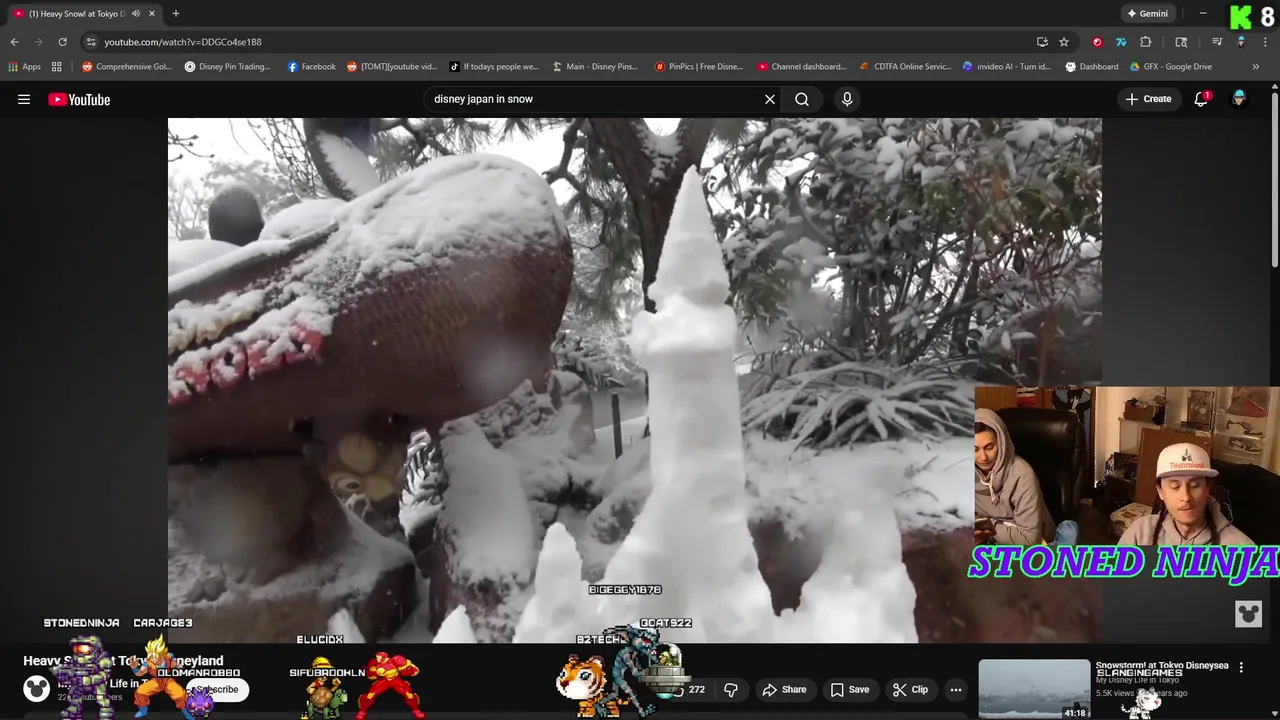Open invideo AI bookmark
The image size is (1280, 720).
[x=1006, y=67]
